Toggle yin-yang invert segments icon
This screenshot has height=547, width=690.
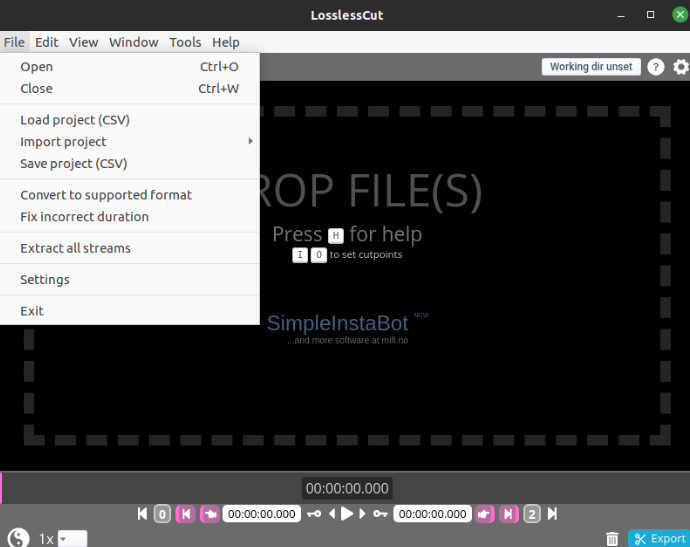click(x=18, y=538)
